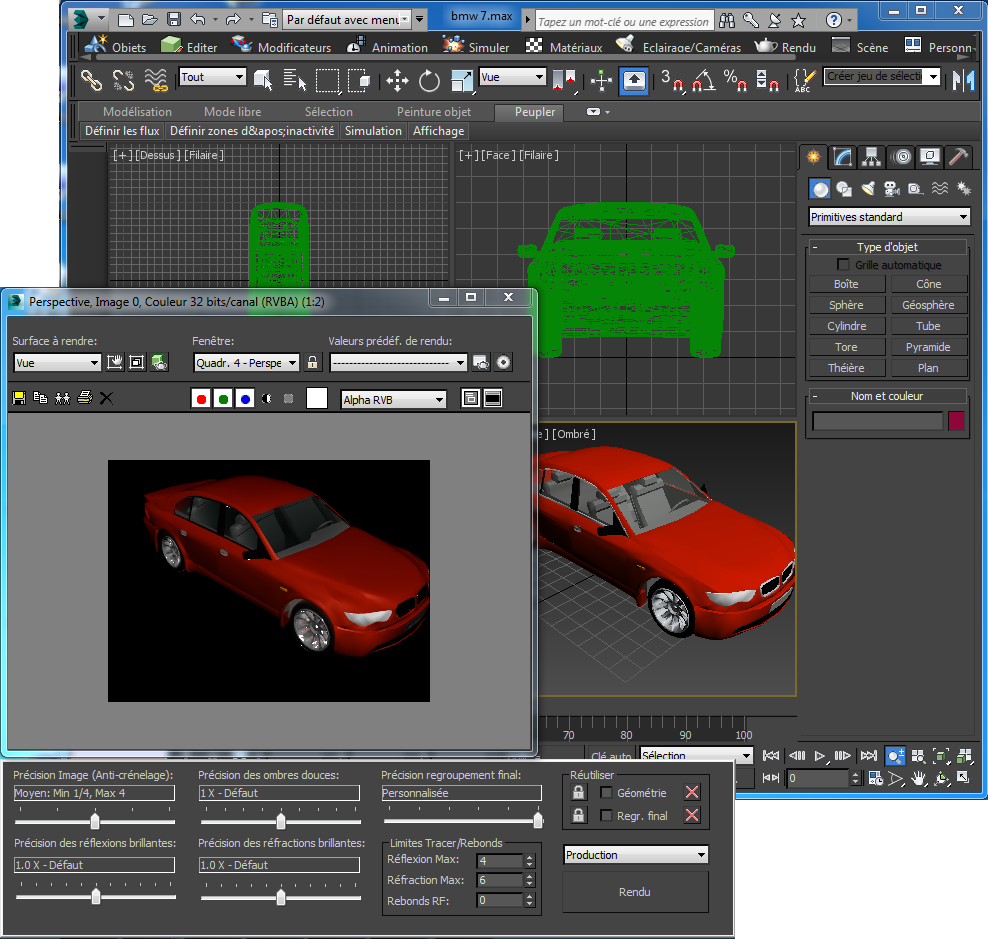Open the Production render mode dropdown
This screenshot has width=988, height=939.
[636, 855]
